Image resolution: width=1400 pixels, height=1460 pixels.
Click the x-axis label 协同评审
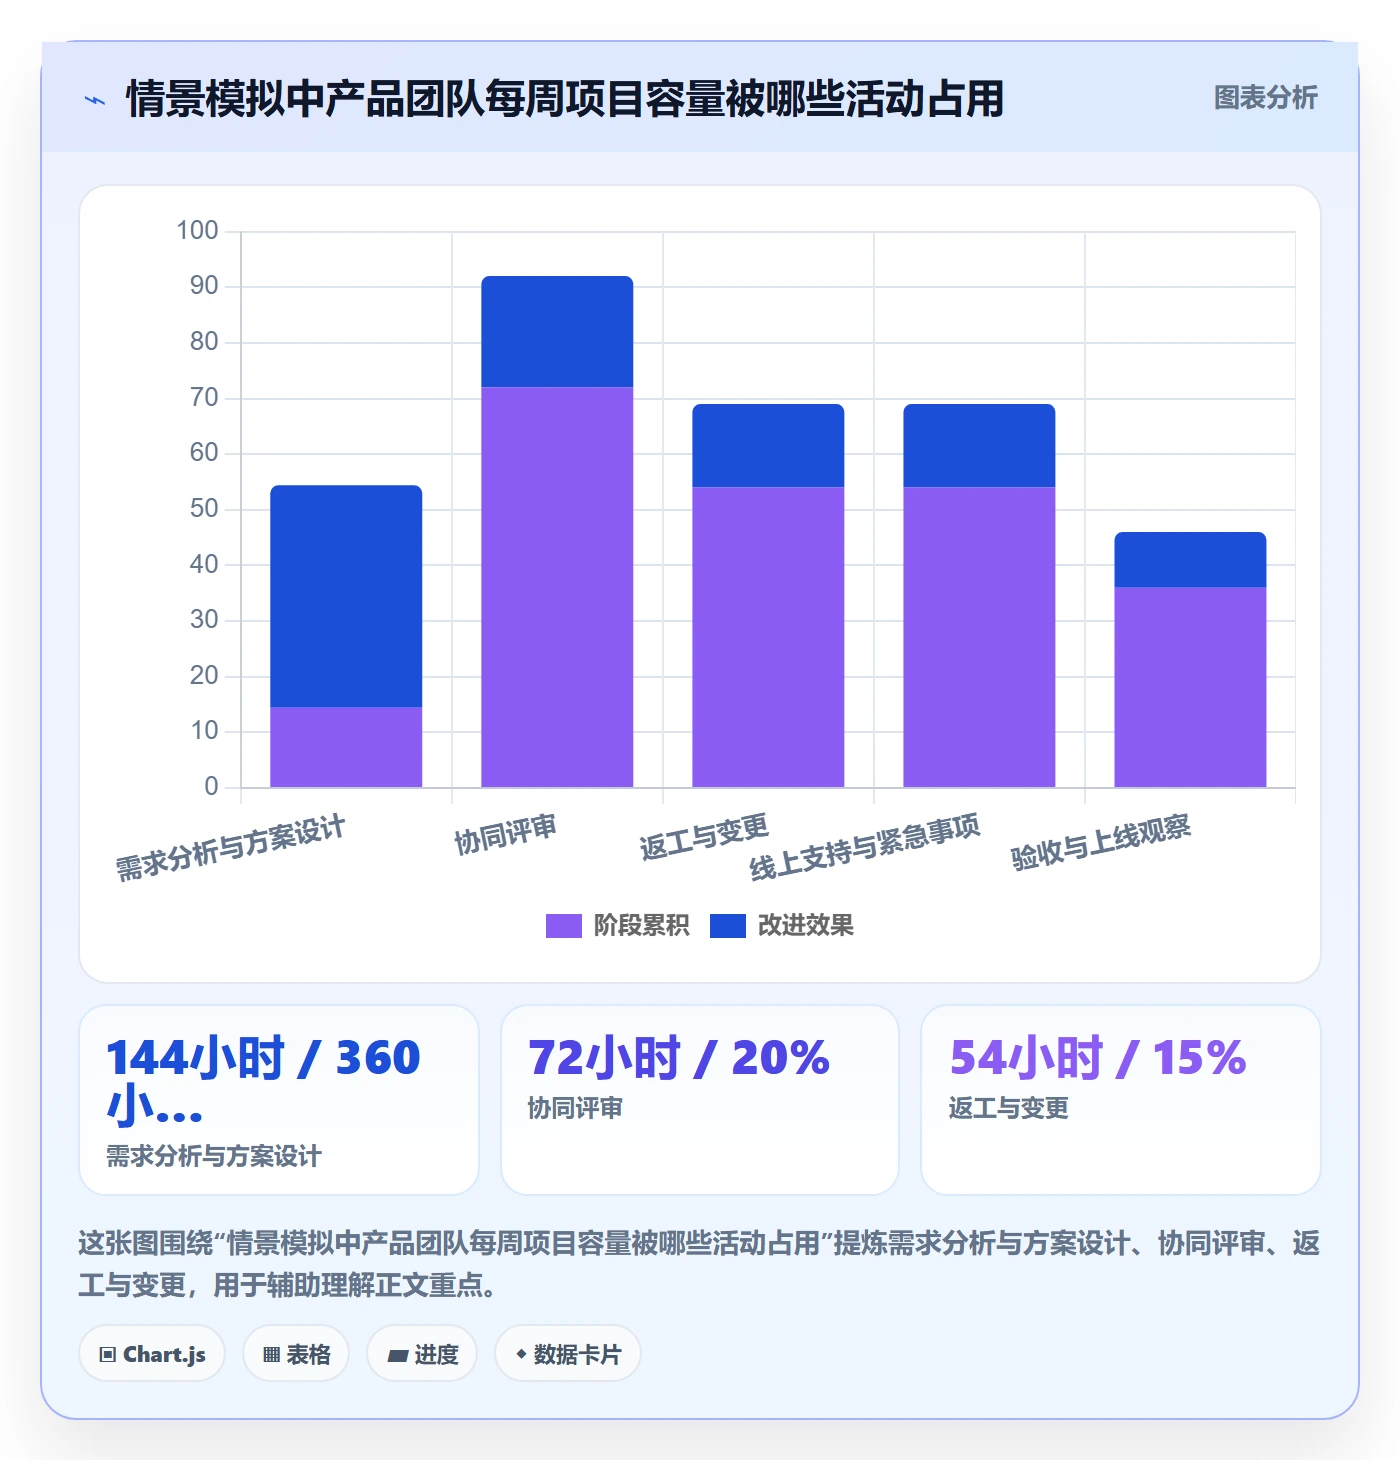pos(506,834)
